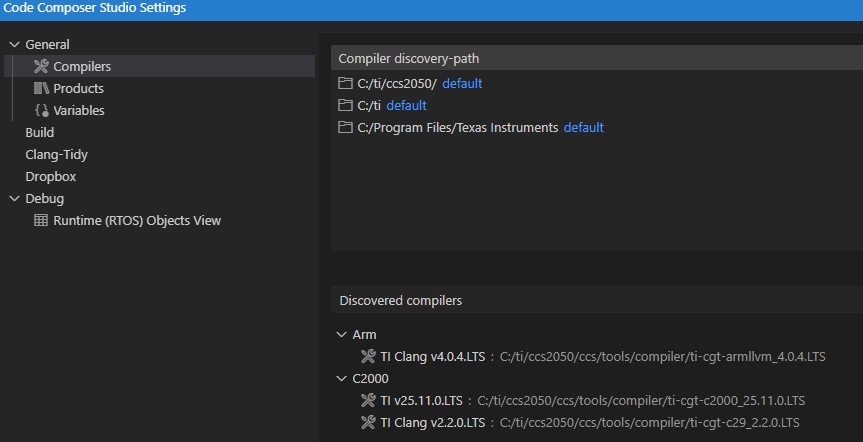The image size is (863, 442).
Task: Click the ti-cgt-c2000_25.11.0.LTS path text
Action: 641,401
